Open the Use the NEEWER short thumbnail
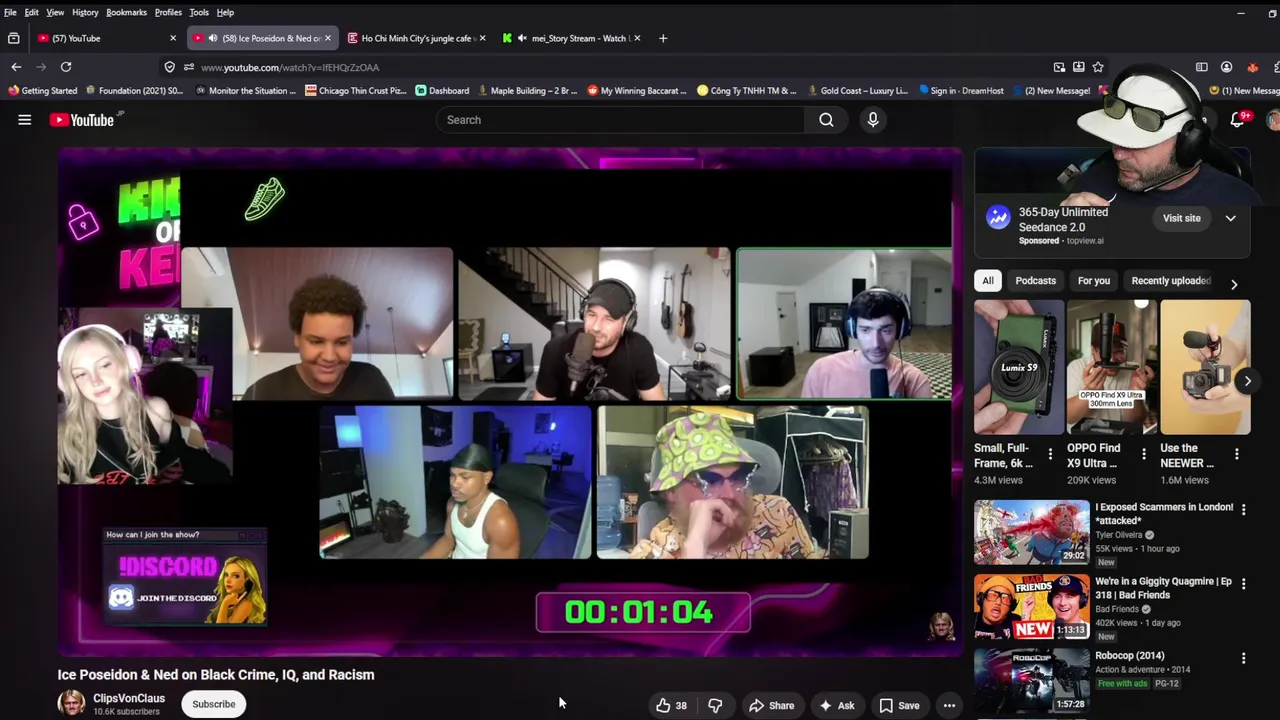 (x=1205, y=367)
